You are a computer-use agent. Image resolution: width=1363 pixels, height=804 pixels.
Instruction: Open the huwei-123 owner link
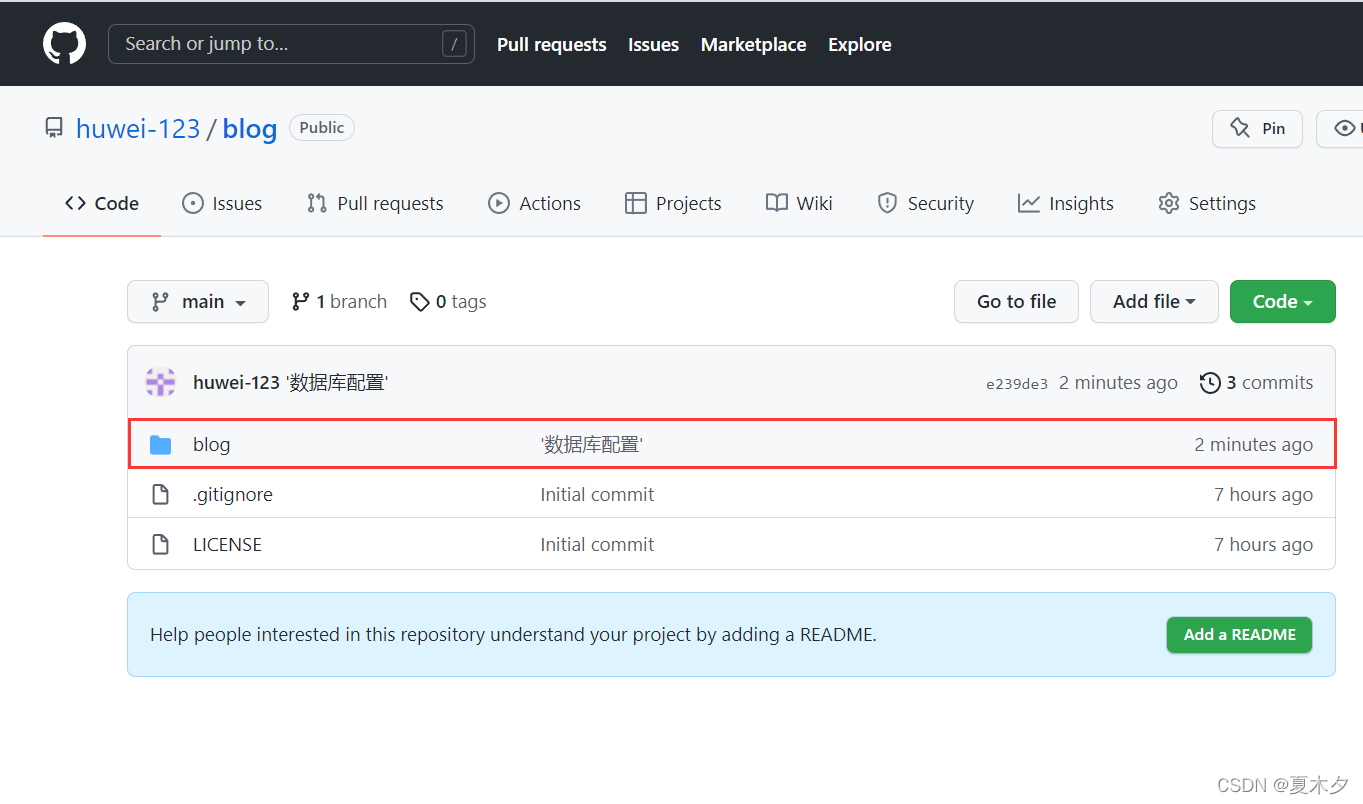point(138,129)
